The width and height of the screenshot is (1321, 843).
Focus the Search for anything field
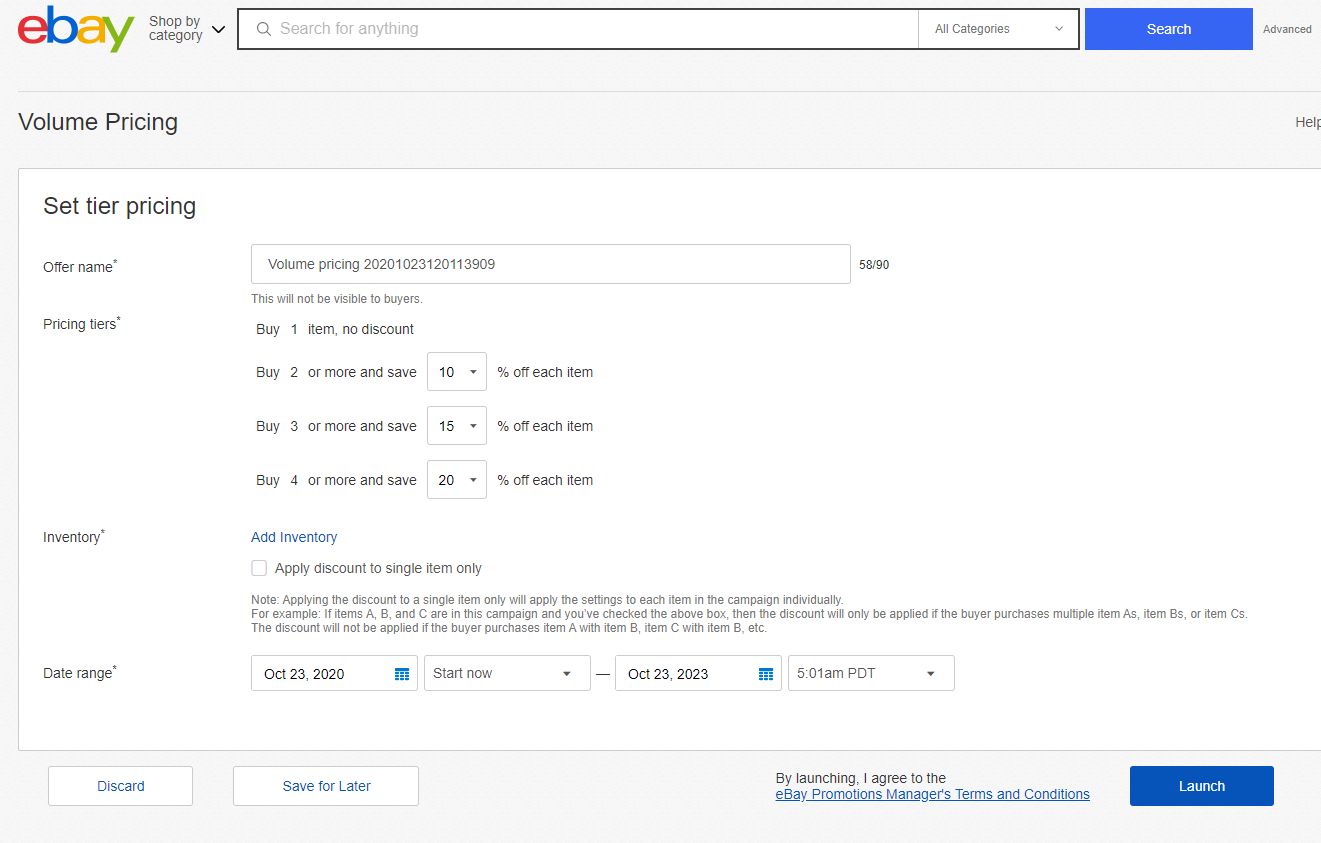pos(578,29)
